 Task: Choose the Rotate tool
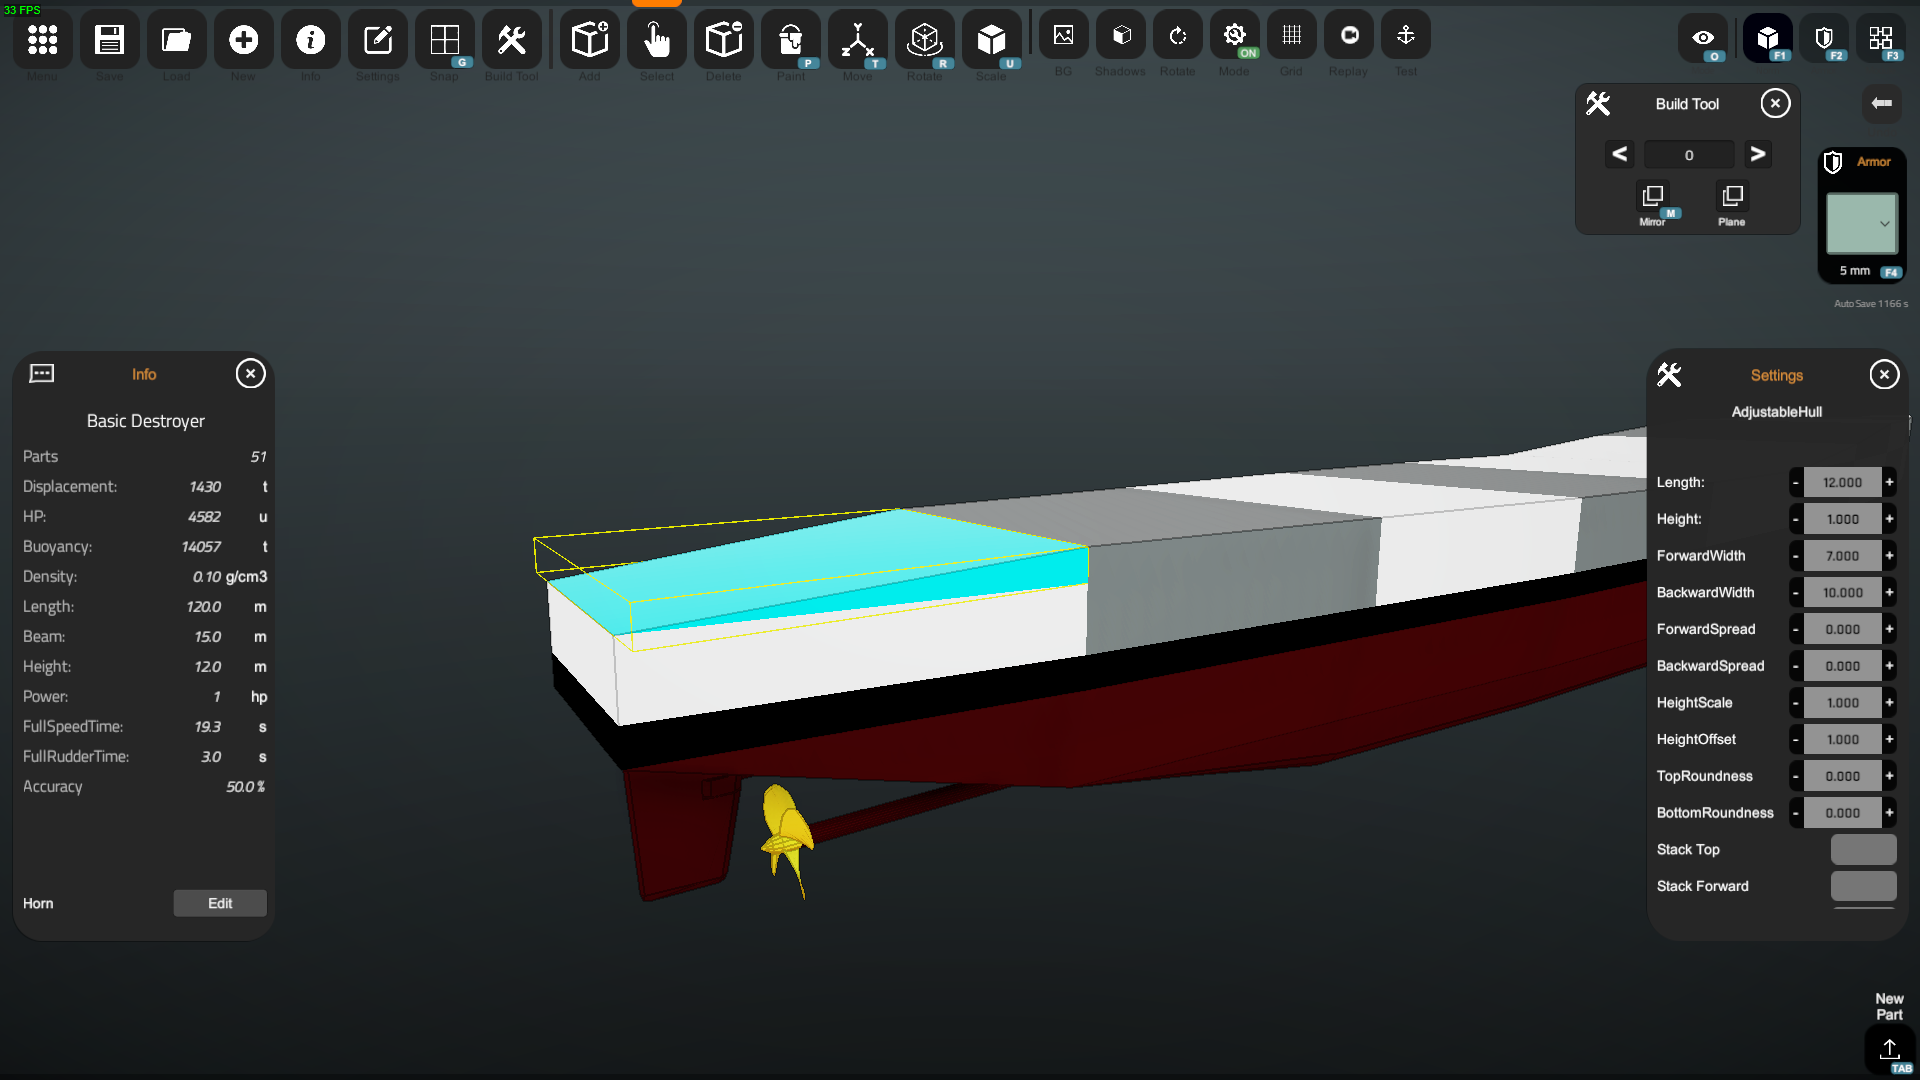coord(924,40)
